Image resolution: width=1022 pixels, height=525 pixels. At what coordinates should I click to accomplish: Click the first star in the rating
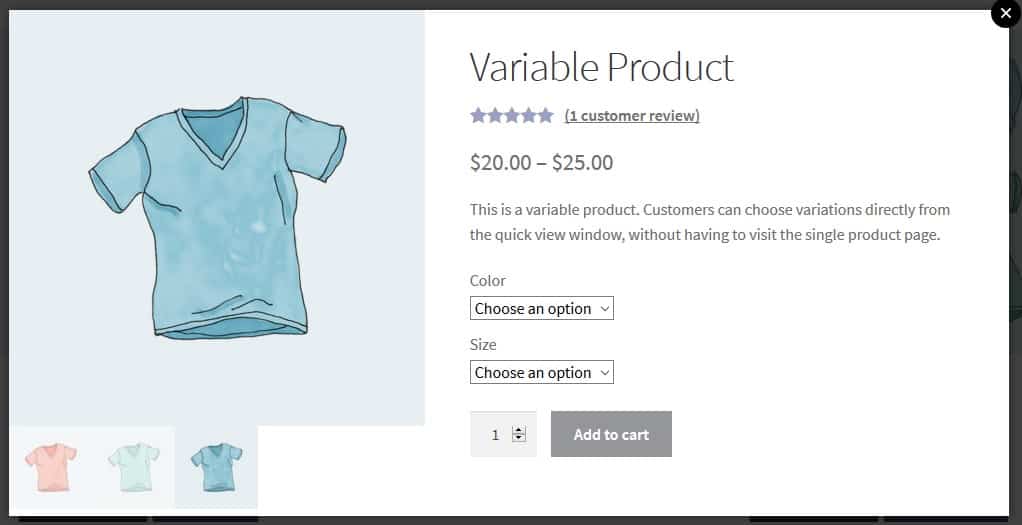point(478,116)
